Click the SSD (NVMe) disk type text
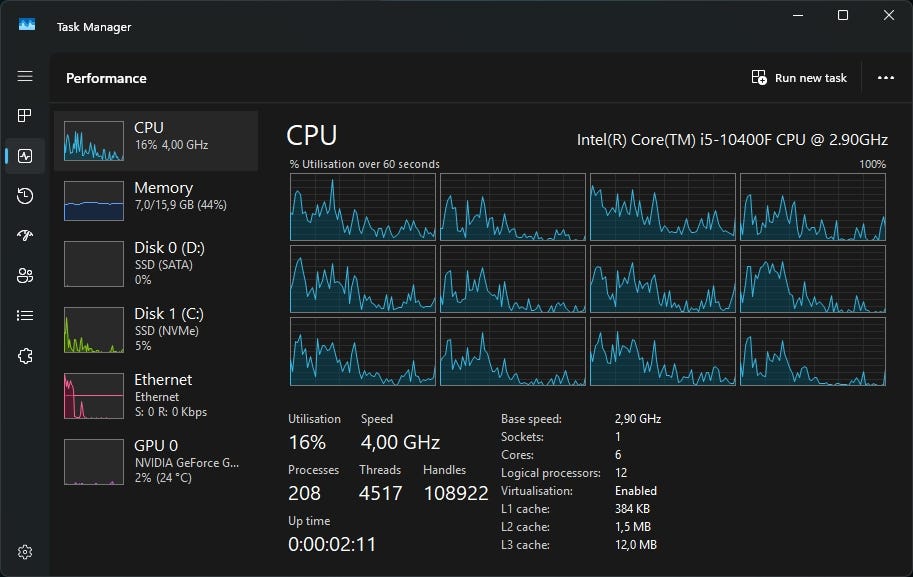Screen dimensions: 913x577 click(167, 331)
